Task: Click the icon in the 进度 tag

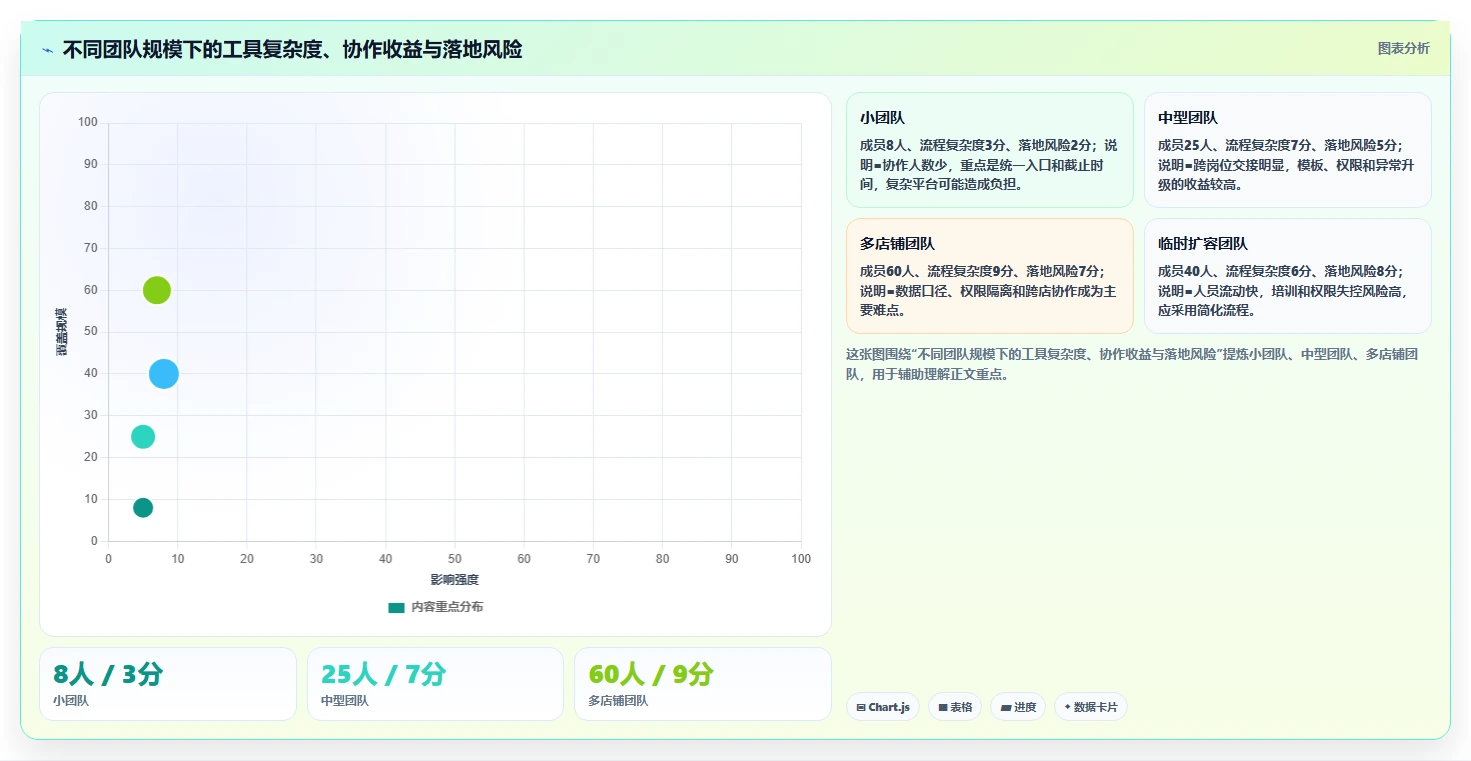Action: point(1005,707)
